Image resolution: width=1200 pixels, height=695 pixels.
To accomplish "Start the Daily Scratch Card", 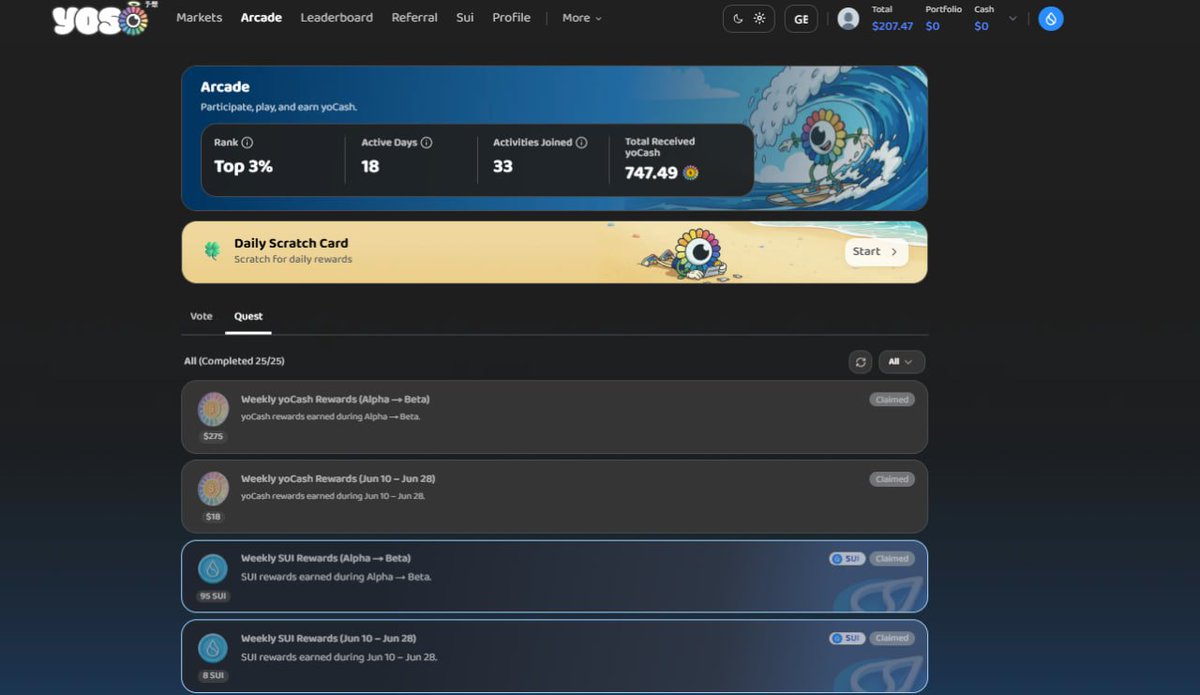I will (x=876, y=252).
